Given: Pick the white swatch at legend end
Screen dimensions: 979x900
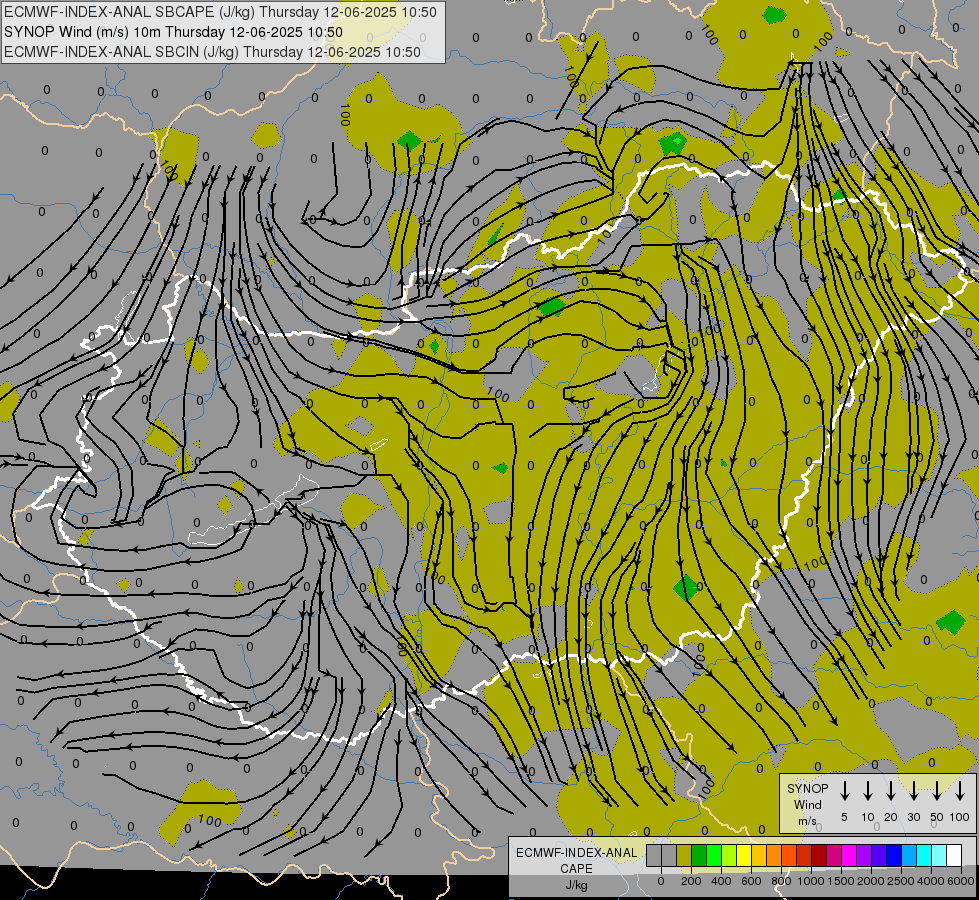Looking at the screenshot, I should 953,855.
